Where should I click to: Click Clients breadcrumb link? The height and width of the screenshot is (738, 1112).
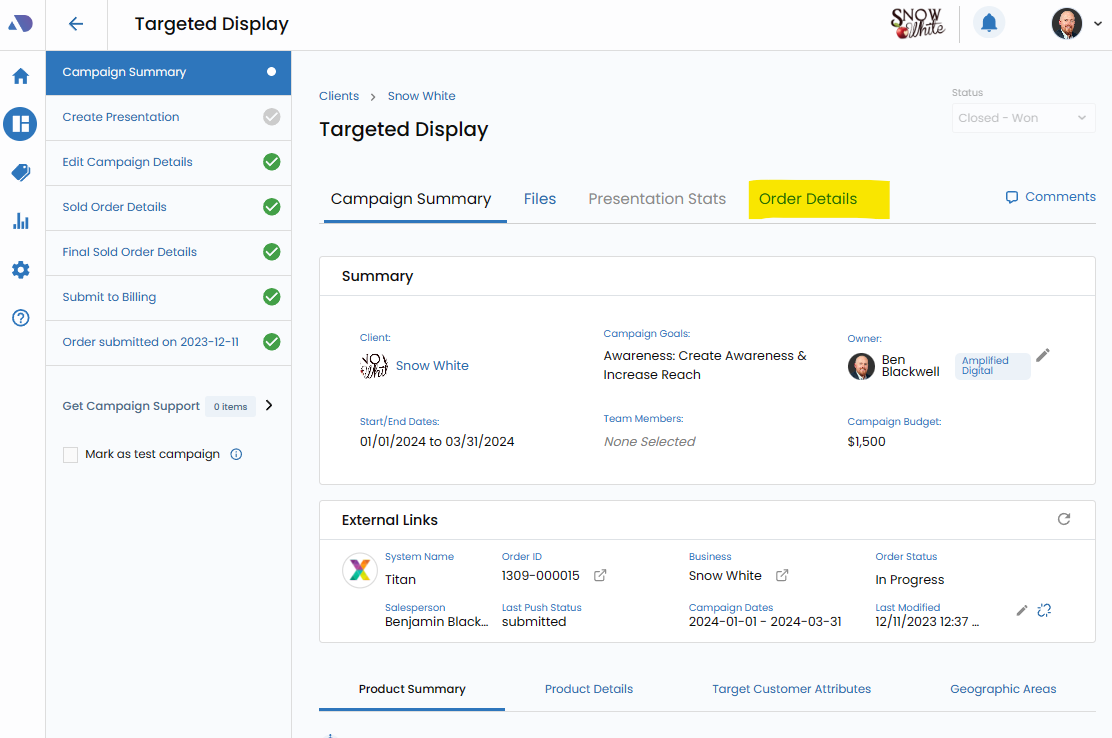pos(339,96)
